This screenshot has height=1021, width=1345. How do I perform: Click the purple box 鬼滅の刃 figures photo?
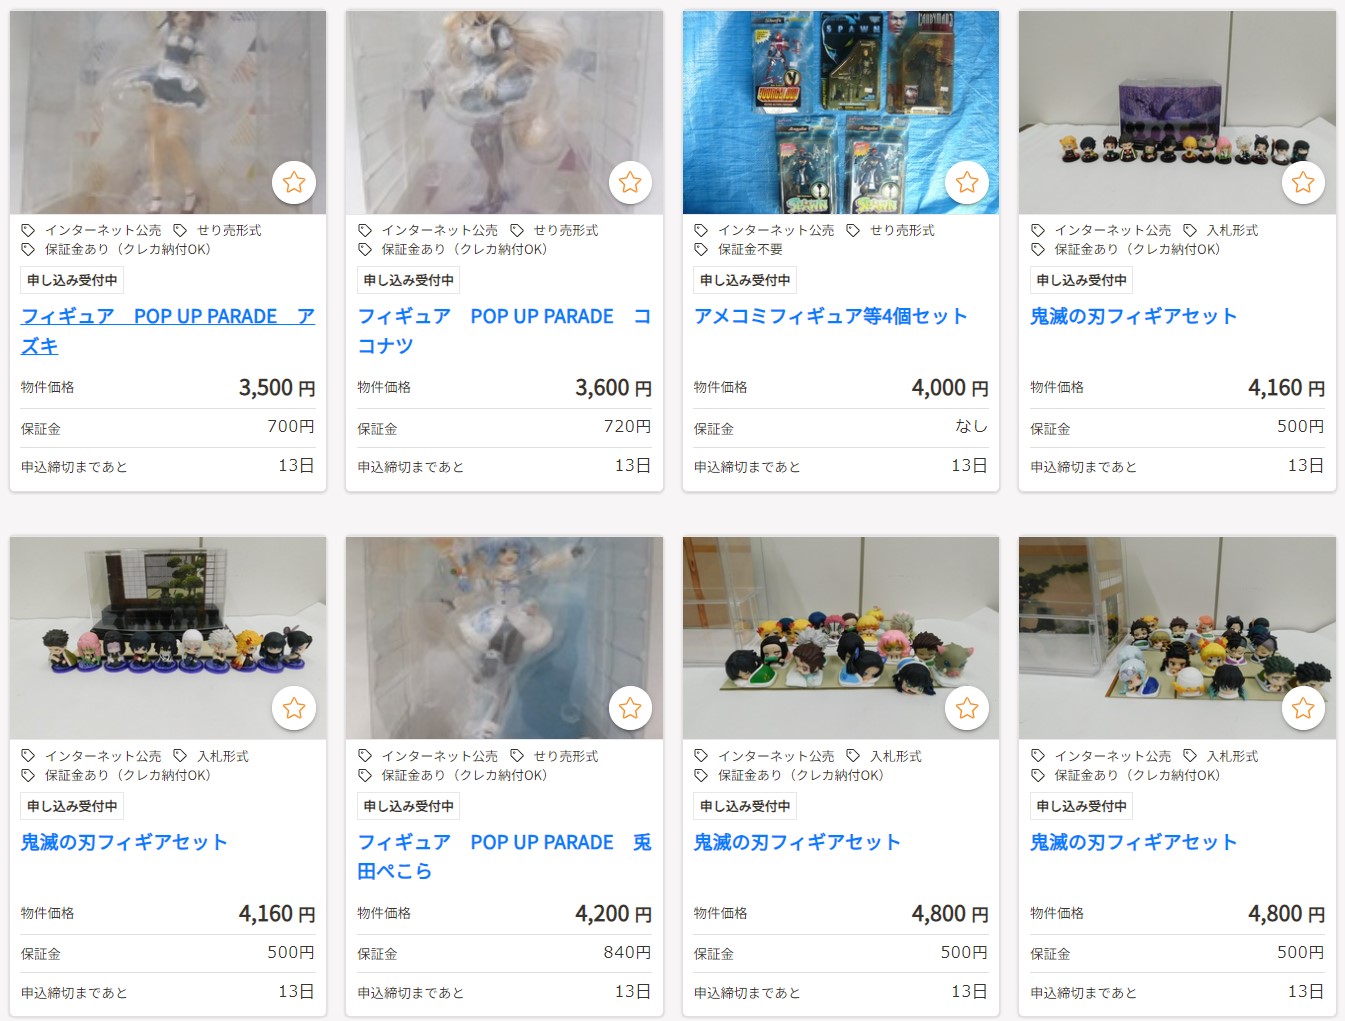(x=1177, y=112)
